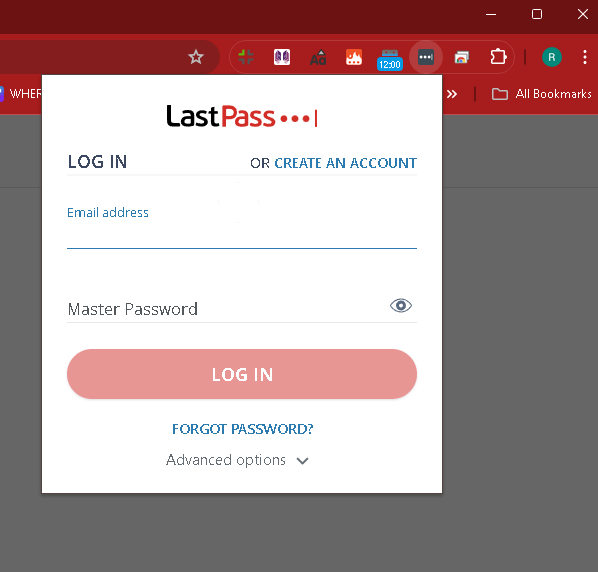Toggle master password visibility eye
Viewport: 598px width, 572px height.
pos(401,305)
